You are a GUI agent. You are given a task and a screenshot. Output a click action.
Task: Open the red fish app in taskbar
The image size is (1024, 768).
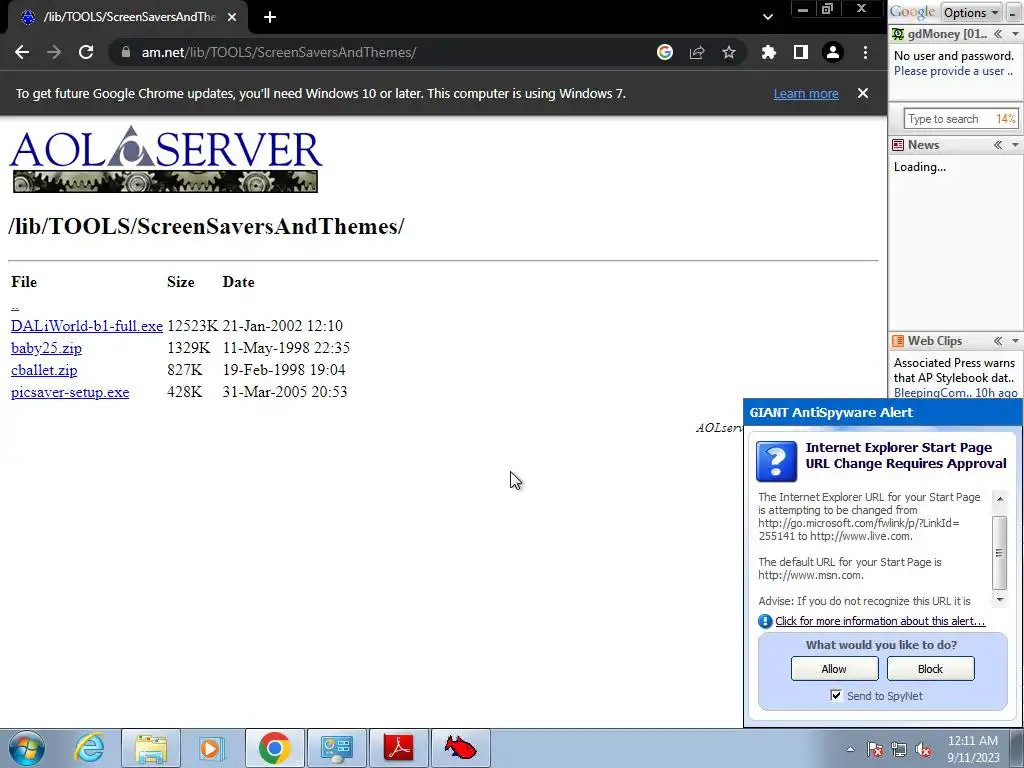(x=460, y=748)
